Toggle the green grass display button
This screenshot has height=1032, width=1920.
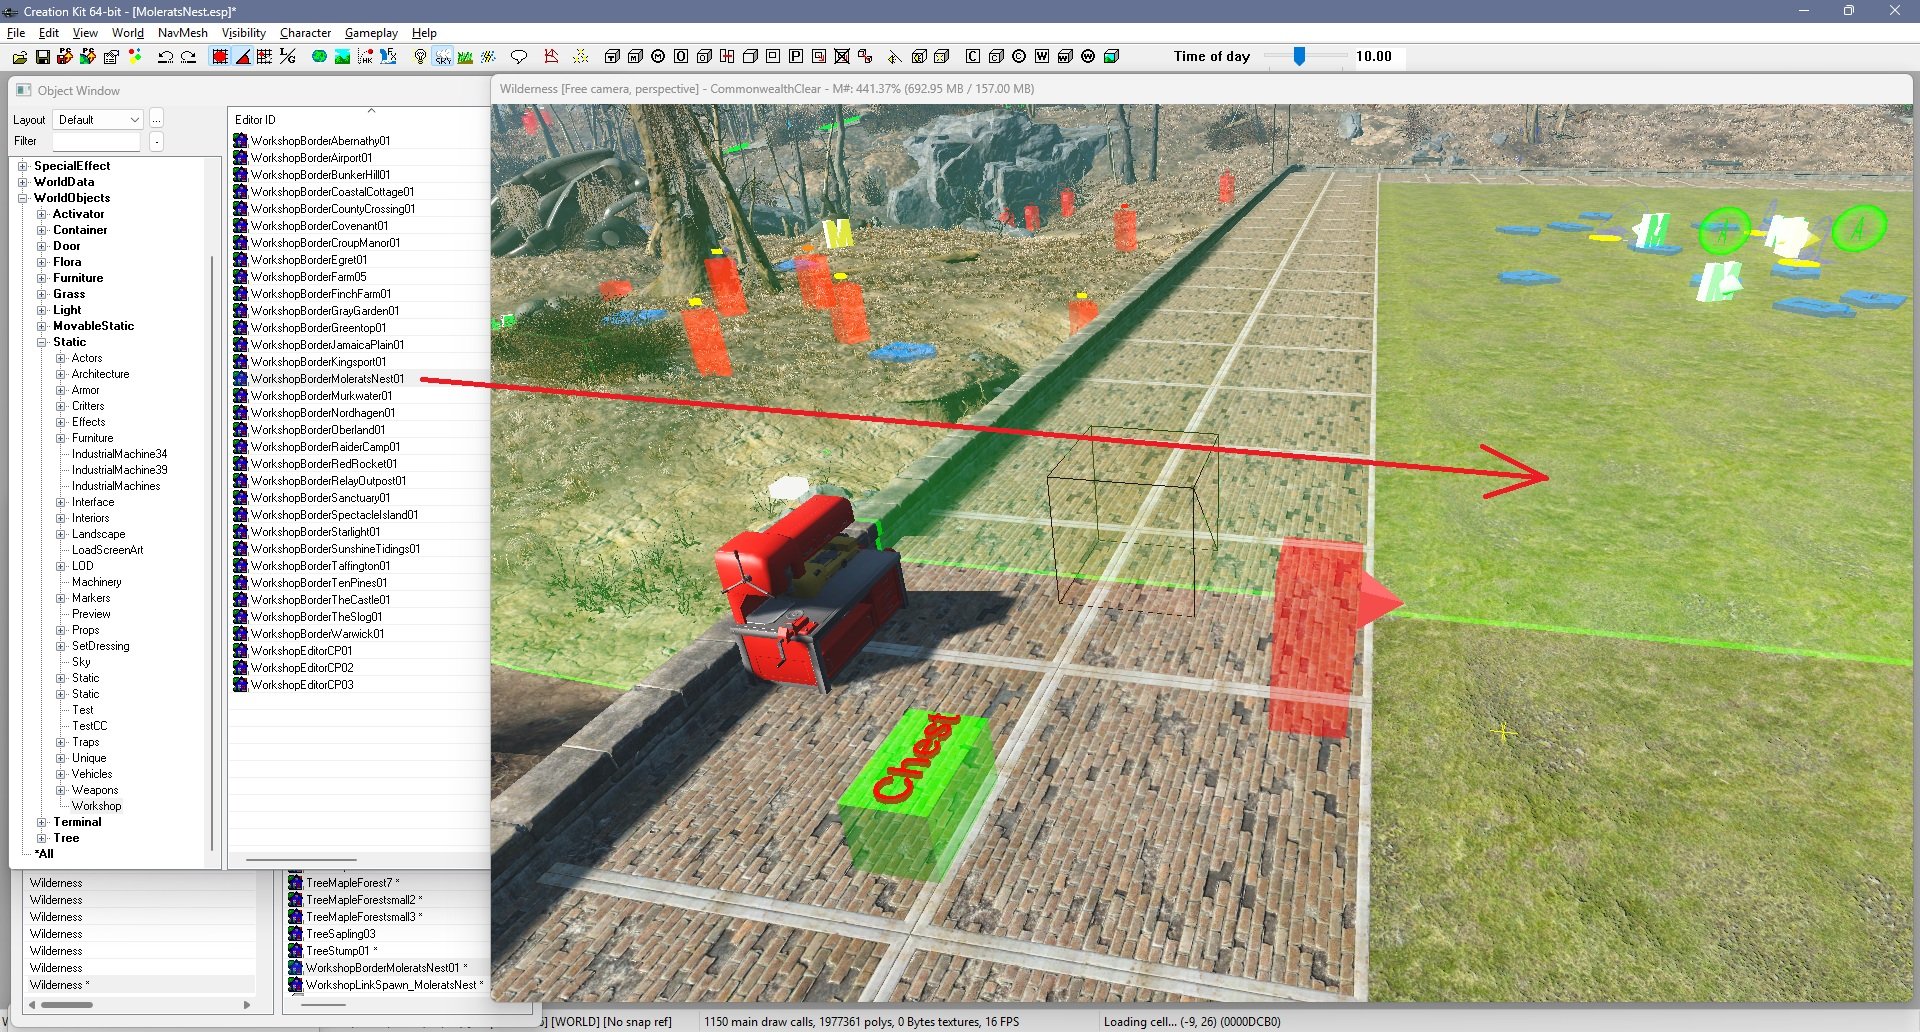click(465, 57)
